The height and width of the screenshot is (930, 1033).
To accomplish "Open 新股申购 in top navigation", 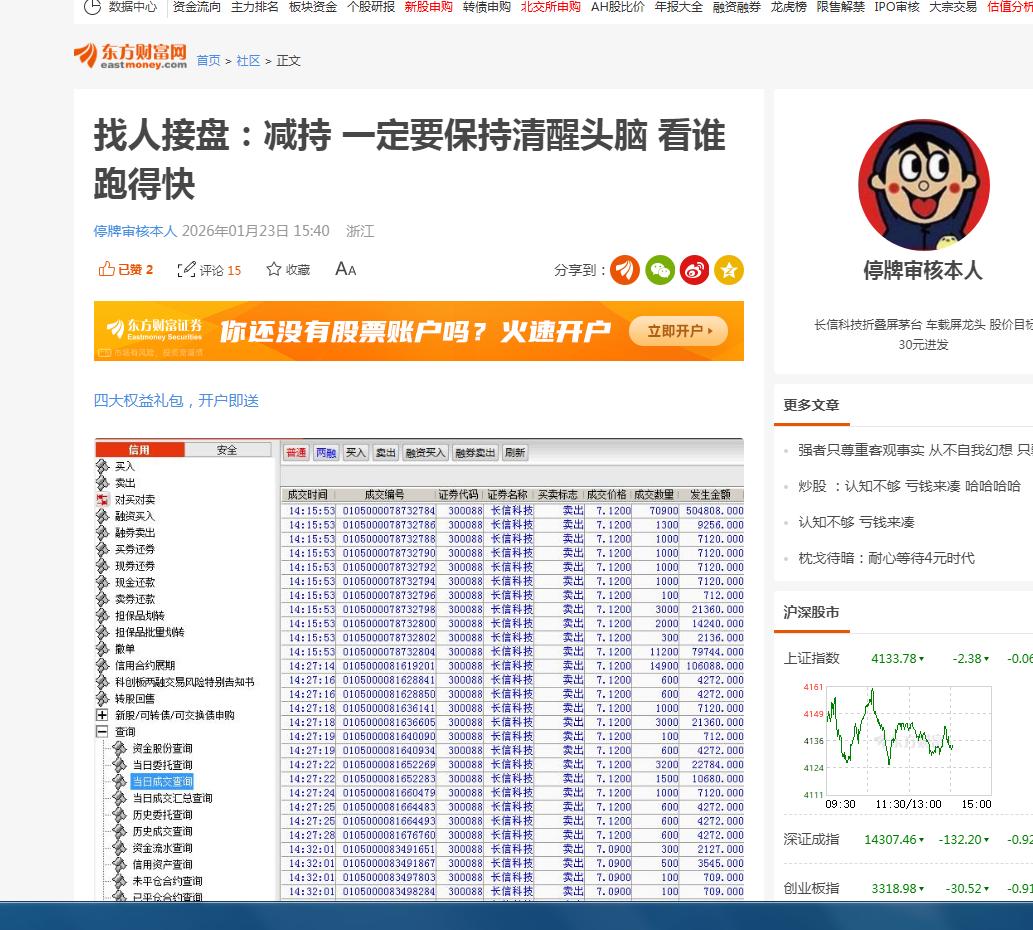I will click(x=428, y=7).
